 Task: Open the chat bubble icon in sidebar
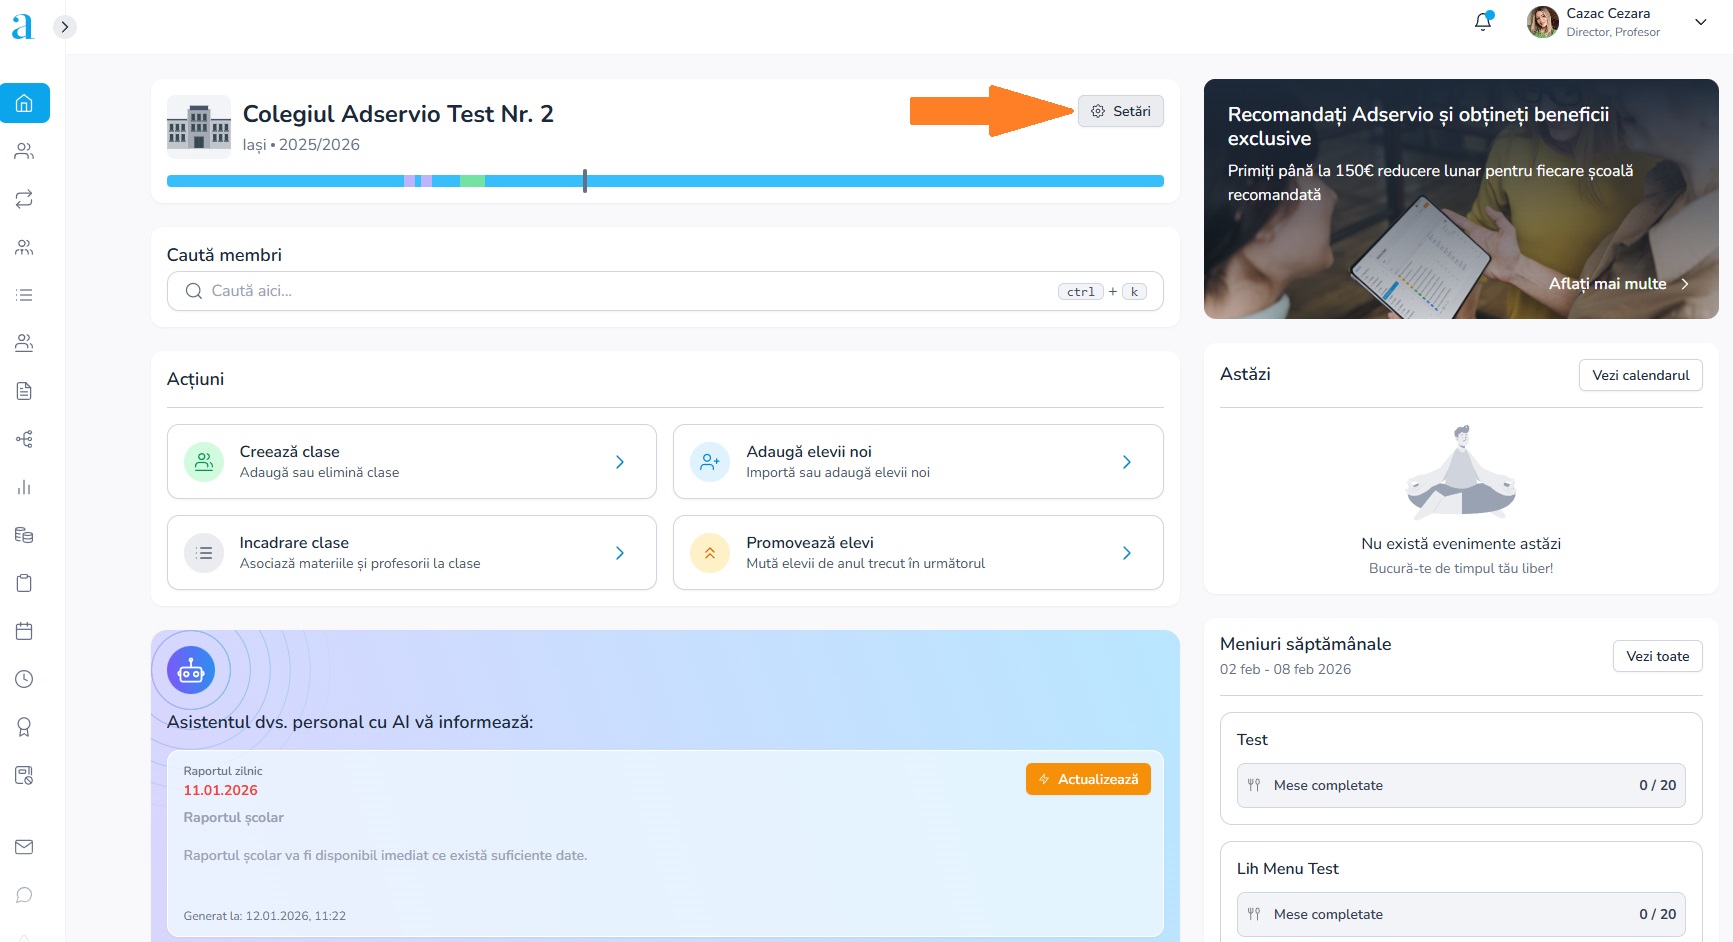coord(24,895)
